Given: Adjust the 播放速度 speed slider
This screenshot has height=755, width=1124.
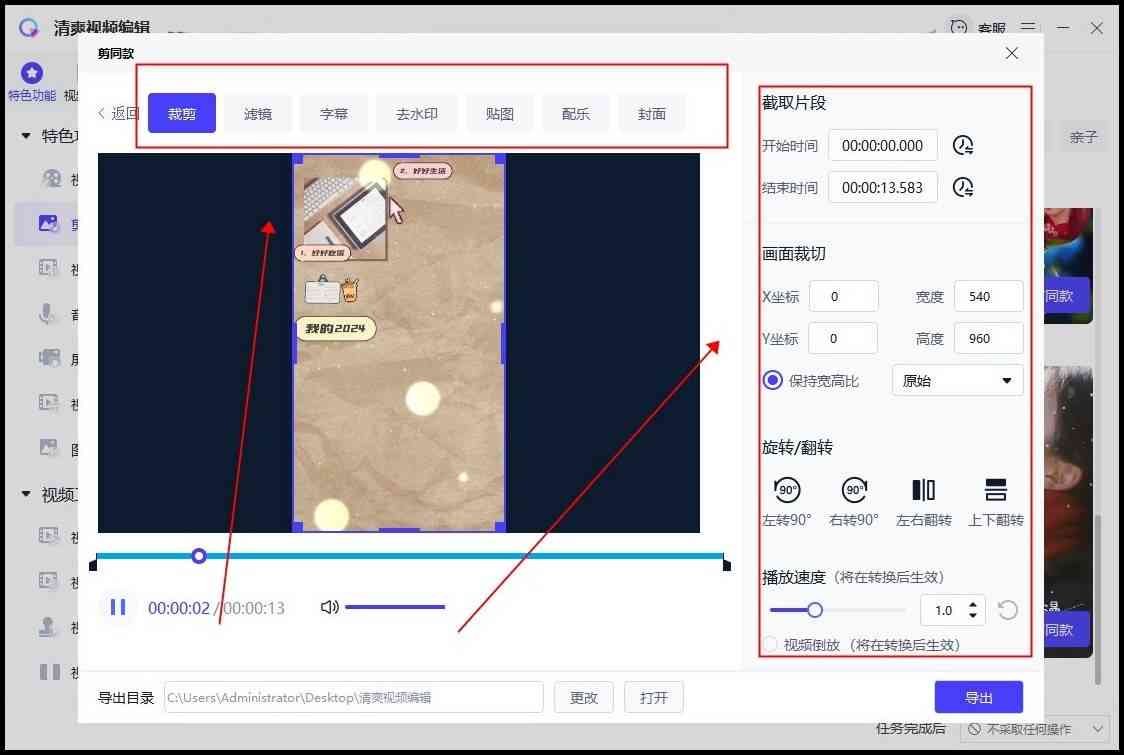Looking at the screenshot, I should click(x=815, y=610).
